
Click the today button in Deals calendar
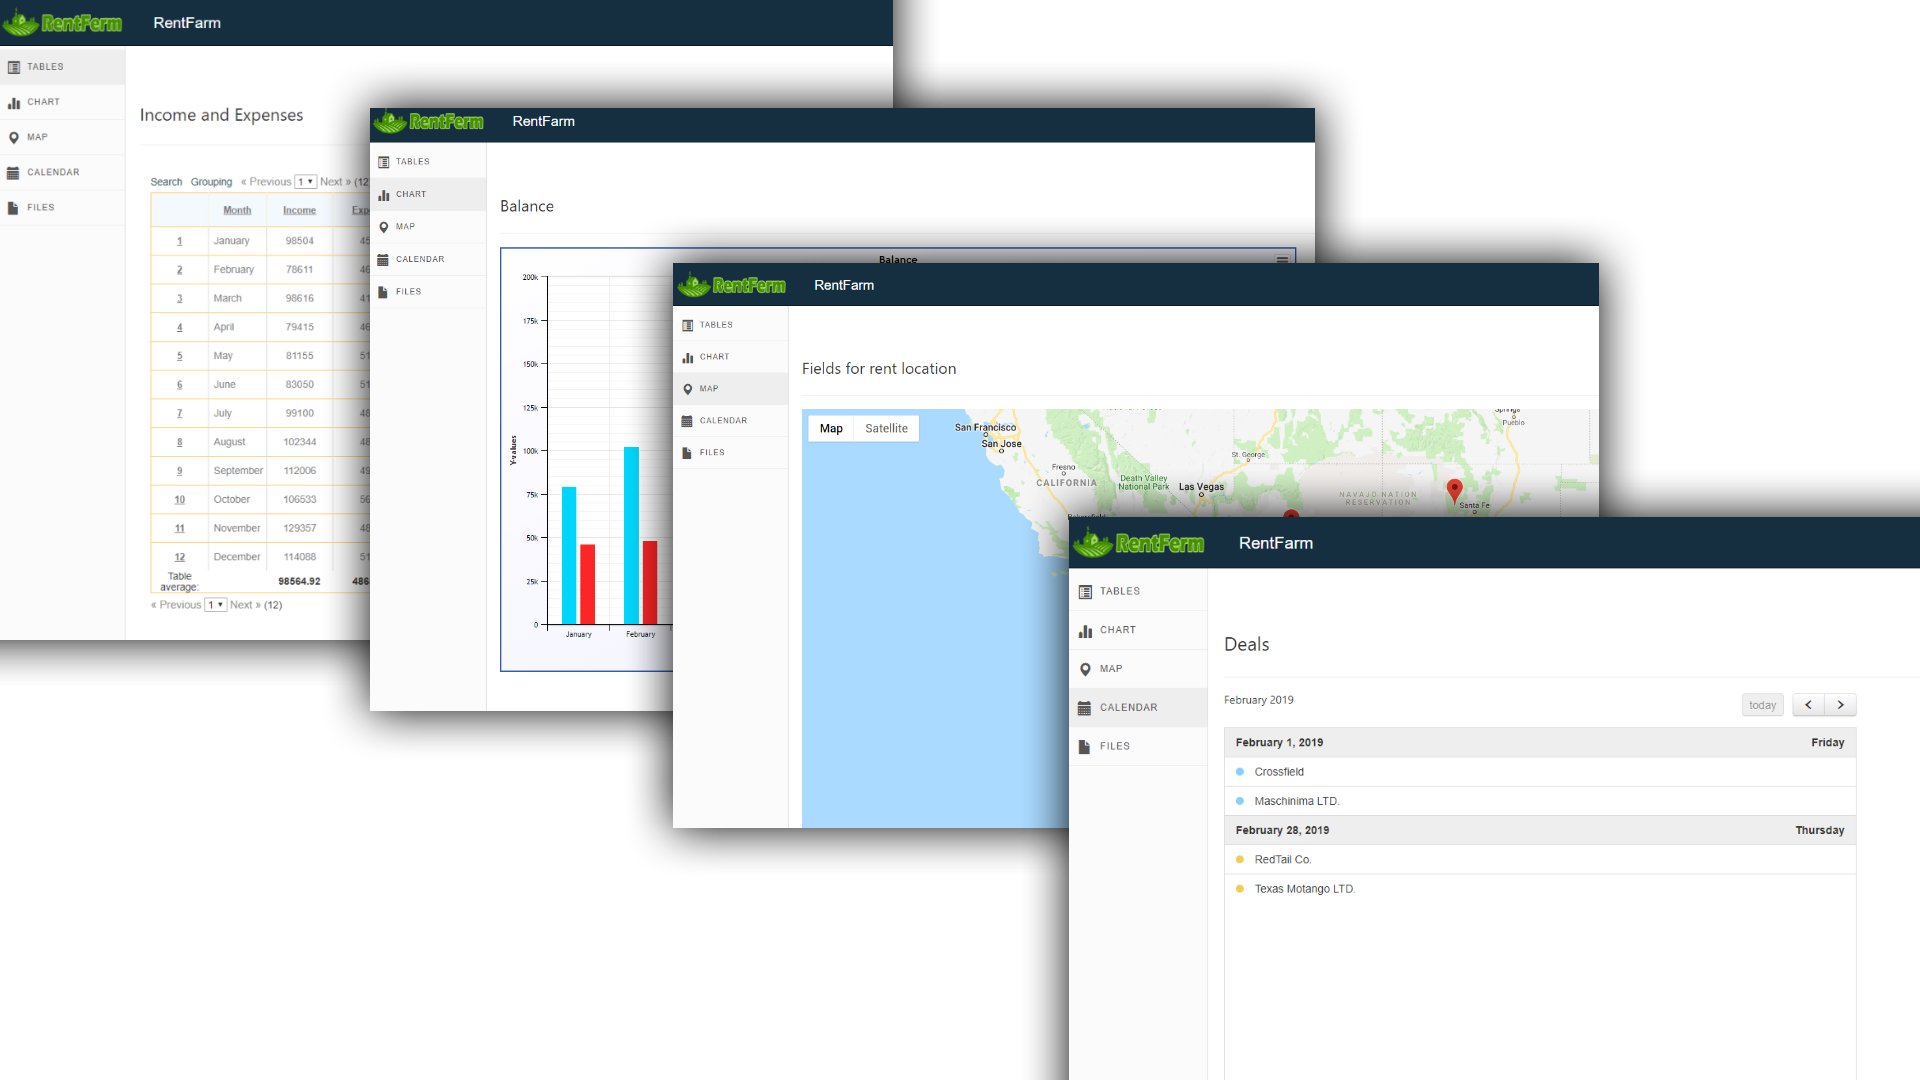point(1762,705)
